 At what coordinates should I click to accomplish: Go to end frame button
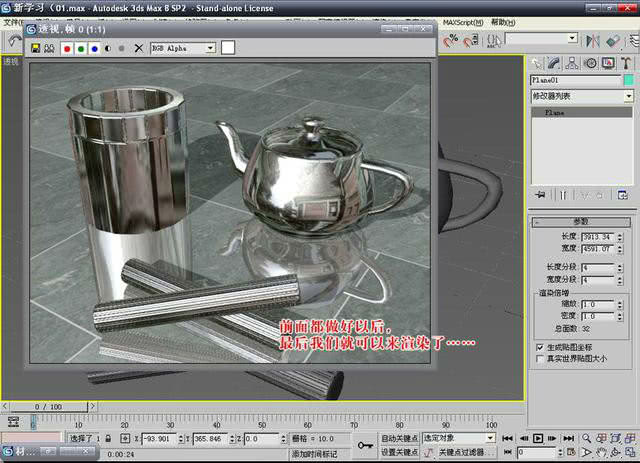click(x=569, y=439)
